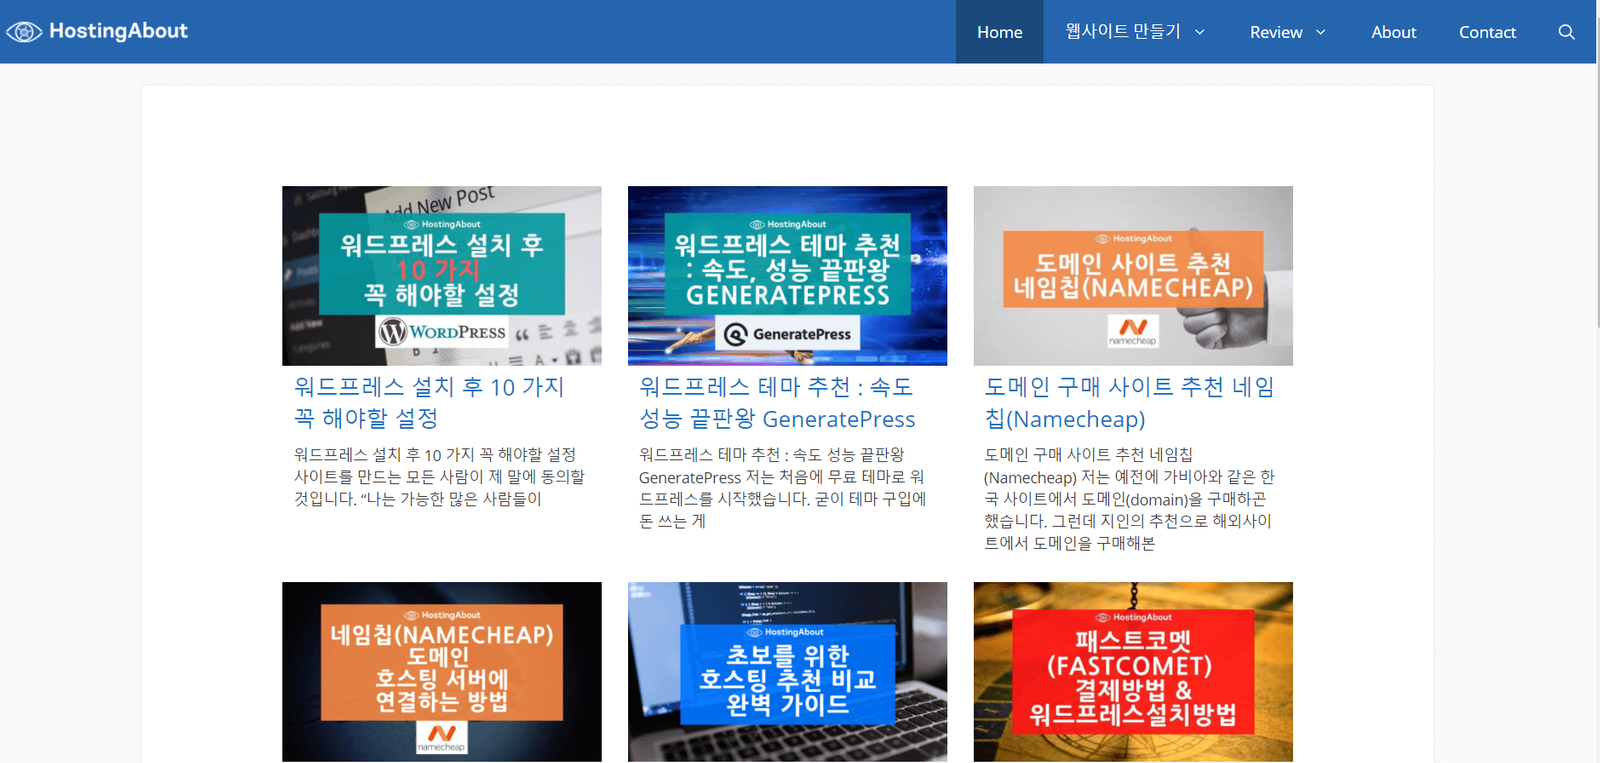This screenshot has width=1600, height=763.
Task: Expand the Review dropdown chevron
Action: [x=1321, y=32]
